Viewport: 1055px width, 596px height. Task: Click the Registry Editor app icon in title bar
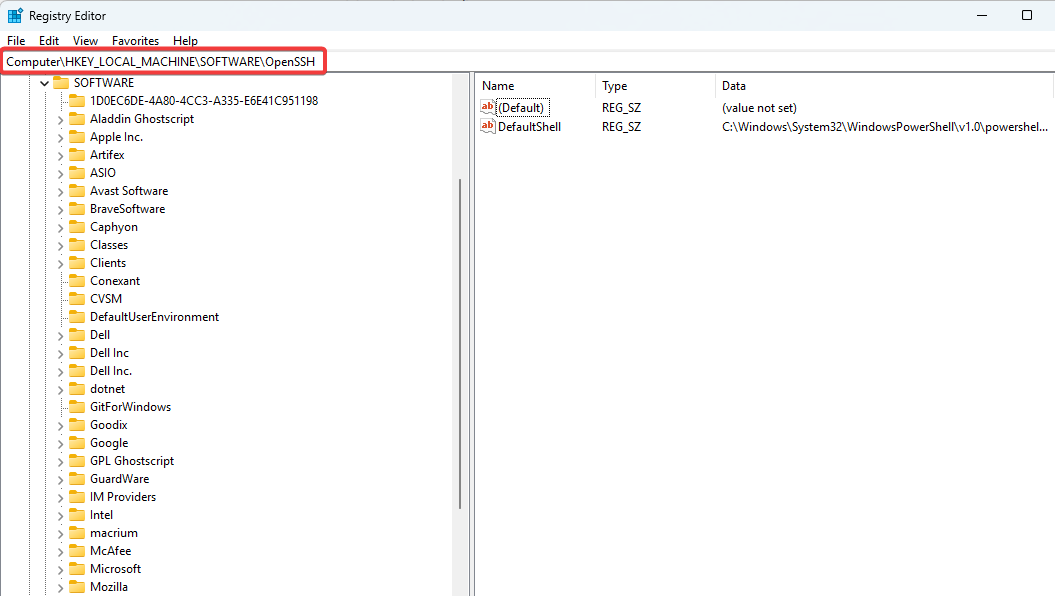coord(15,16)
